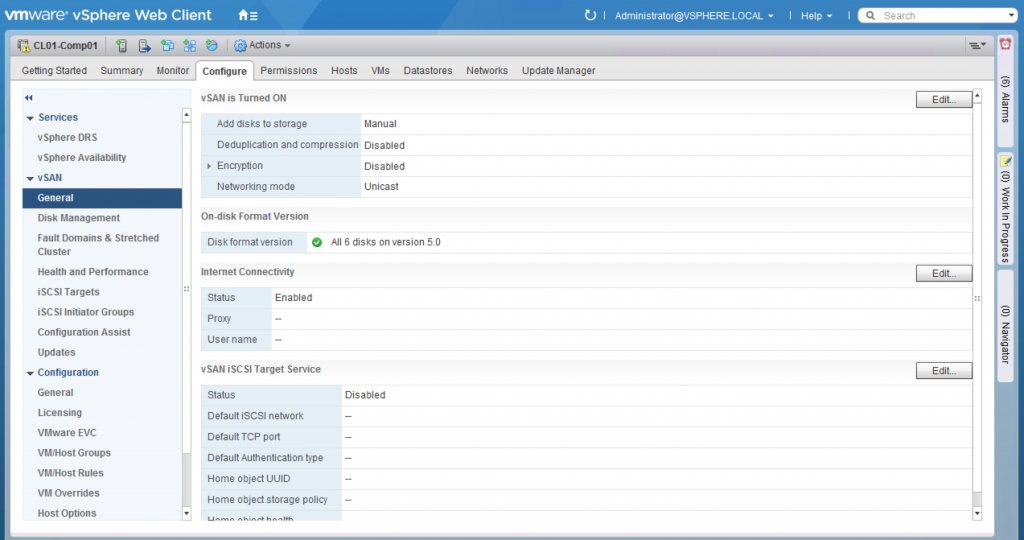The image size is (1024, 540).
Task: Select Disk Management under vSAN
Action: [x=78, y=217]
